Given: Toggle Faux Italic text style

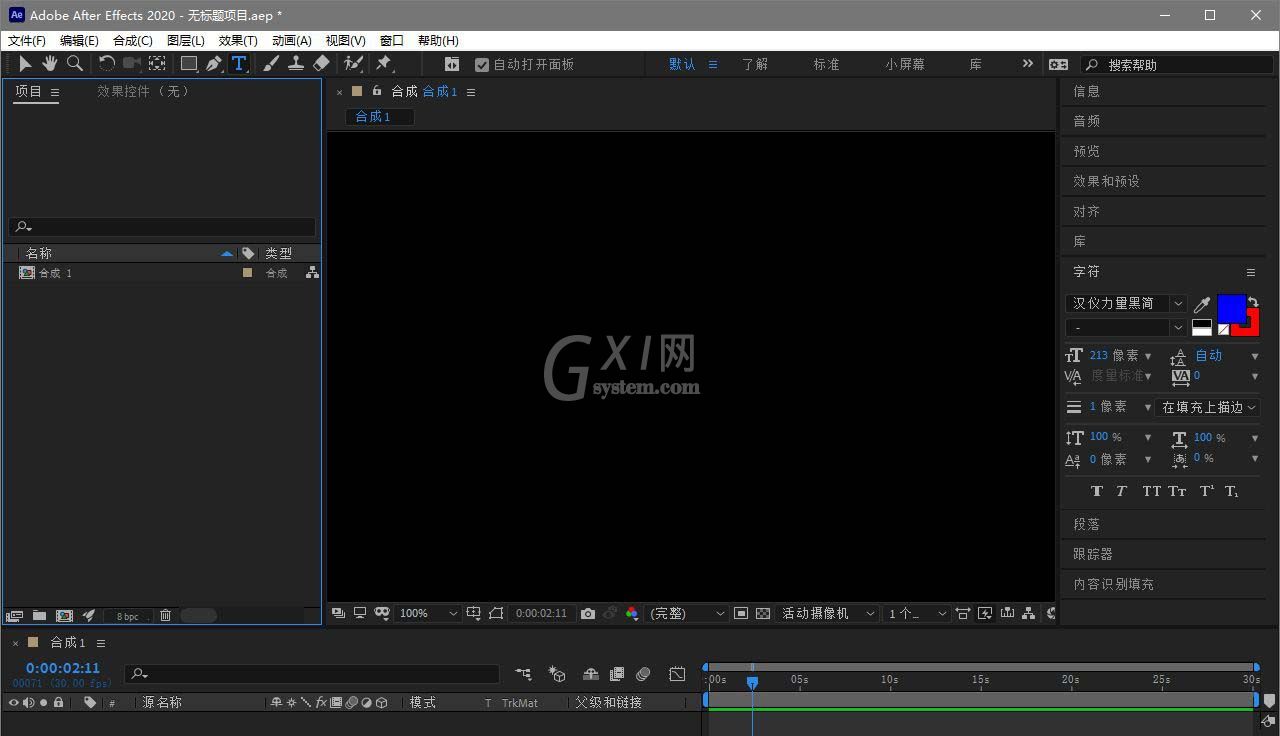Looking at the screenshot, I should 1121,491.
